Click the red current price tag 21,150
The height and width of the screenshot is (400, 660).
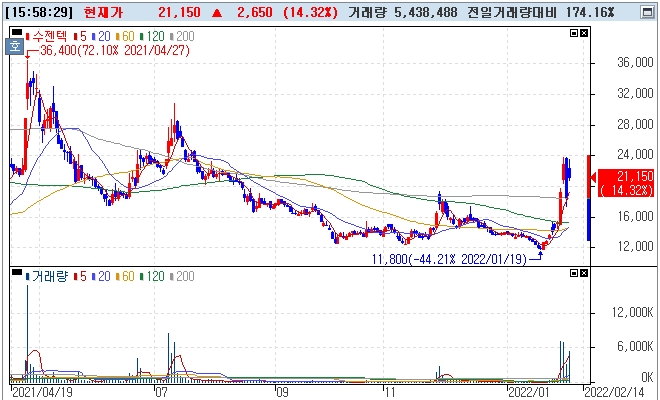pyautogui.click(x=626, y=183)
